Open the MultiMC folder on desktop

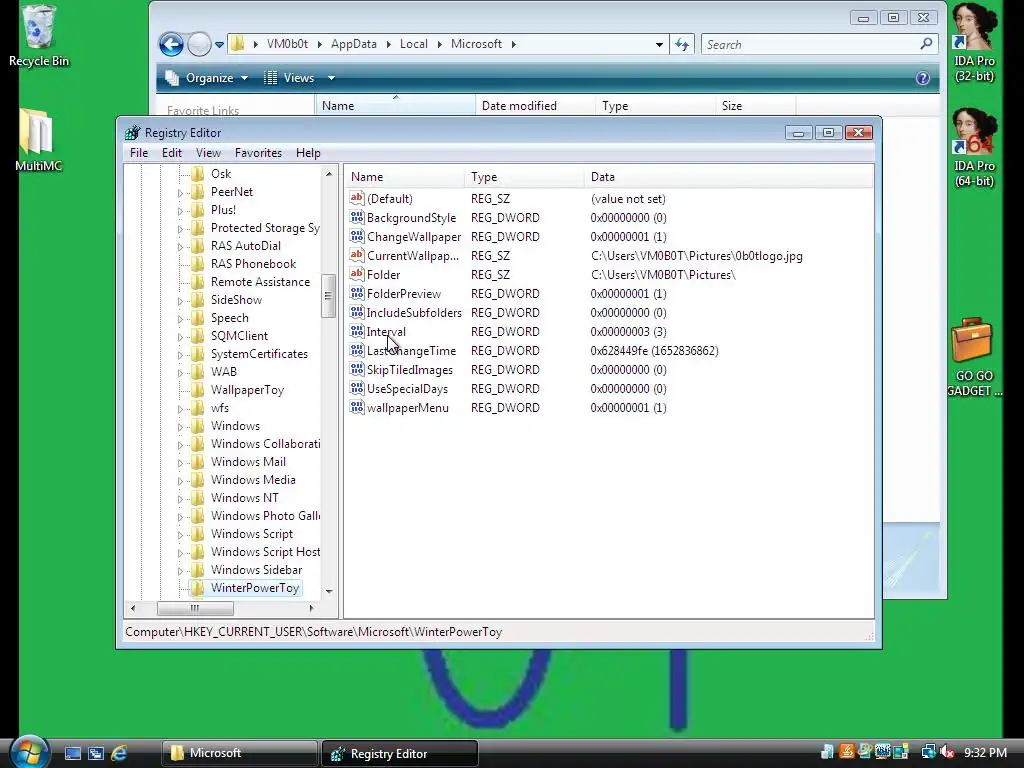pos(39,140)
